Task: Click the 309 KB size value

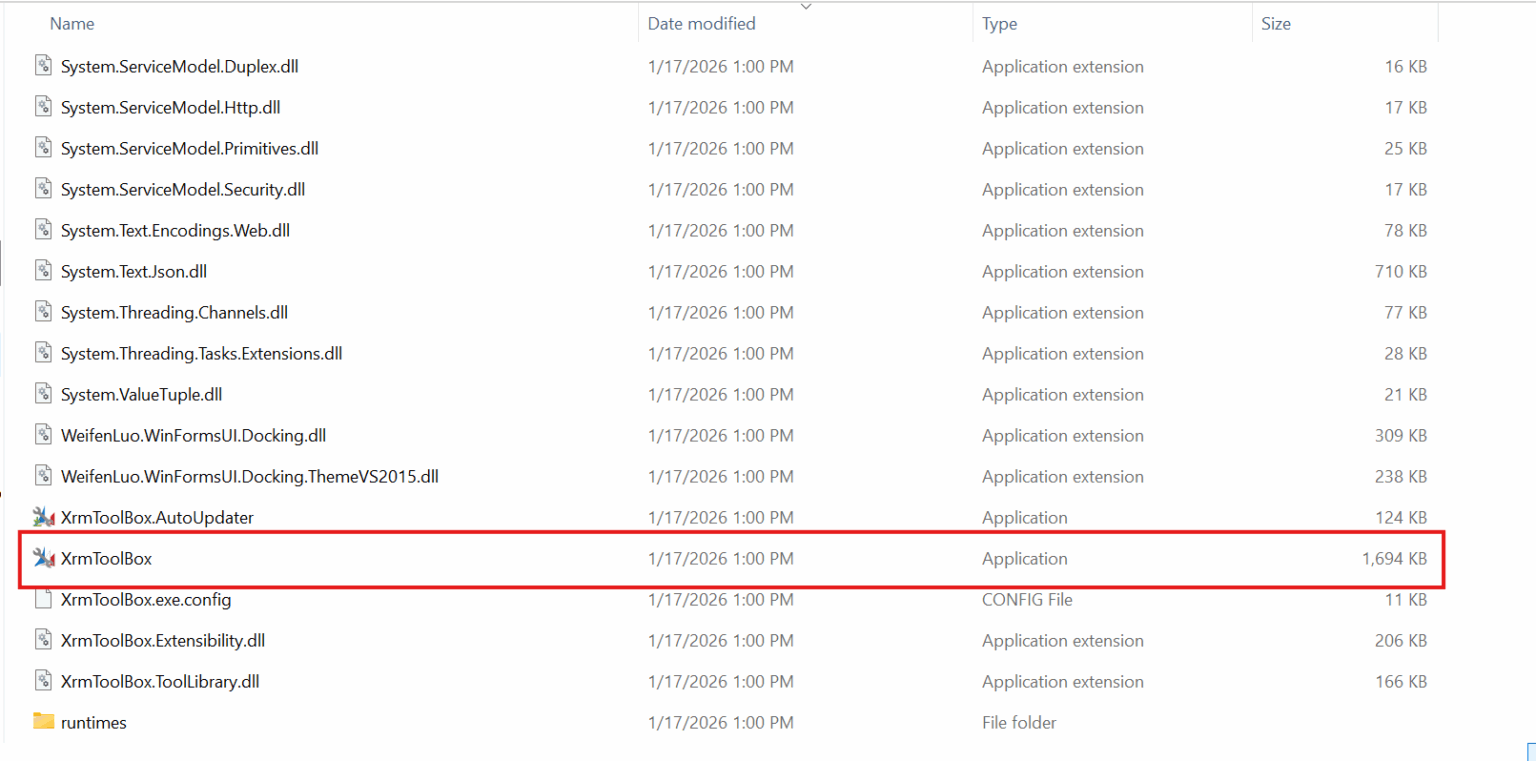Action: coord(1401,435)
